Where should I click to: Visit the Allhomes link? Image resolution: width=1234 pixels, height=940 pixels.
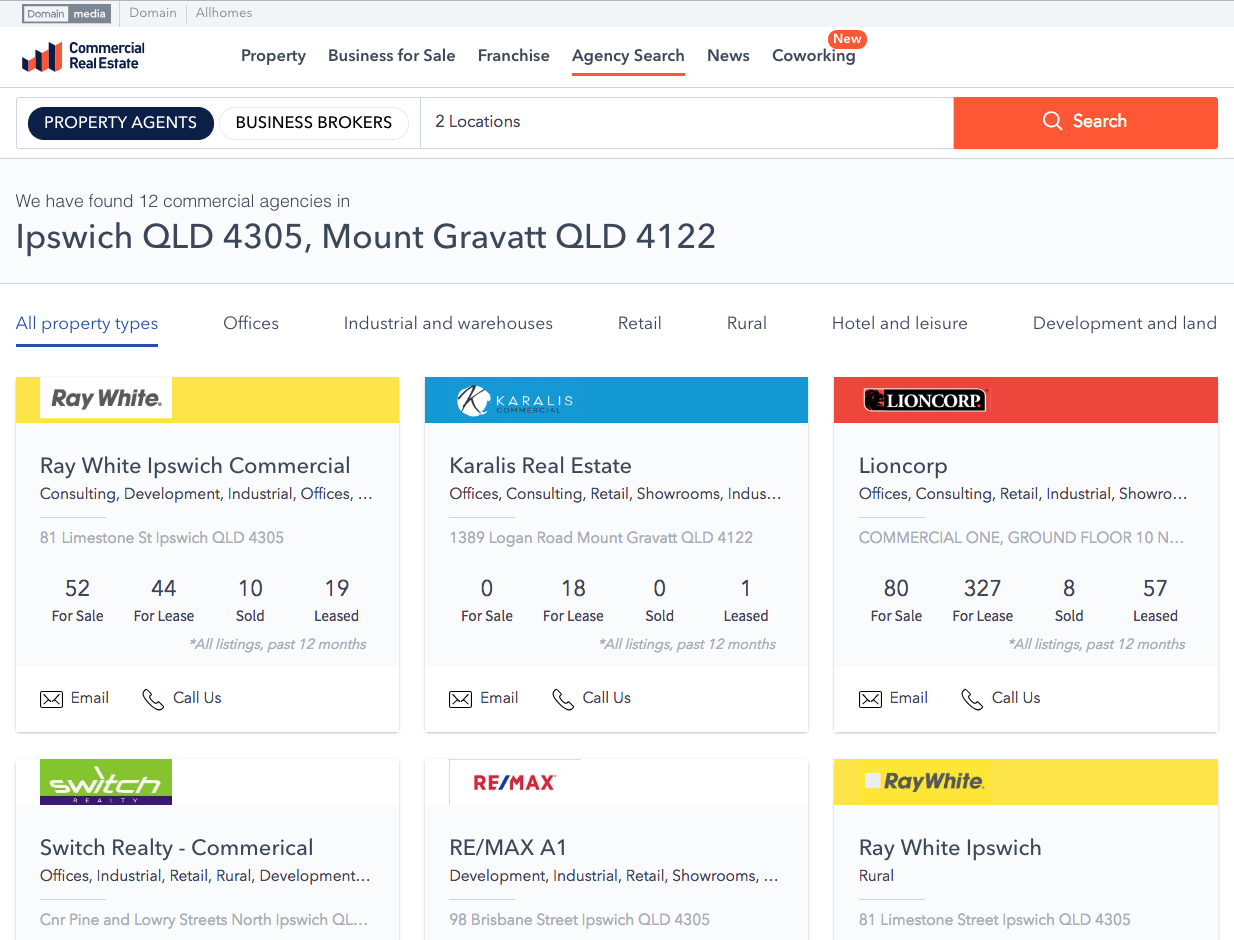click(224, 13)
